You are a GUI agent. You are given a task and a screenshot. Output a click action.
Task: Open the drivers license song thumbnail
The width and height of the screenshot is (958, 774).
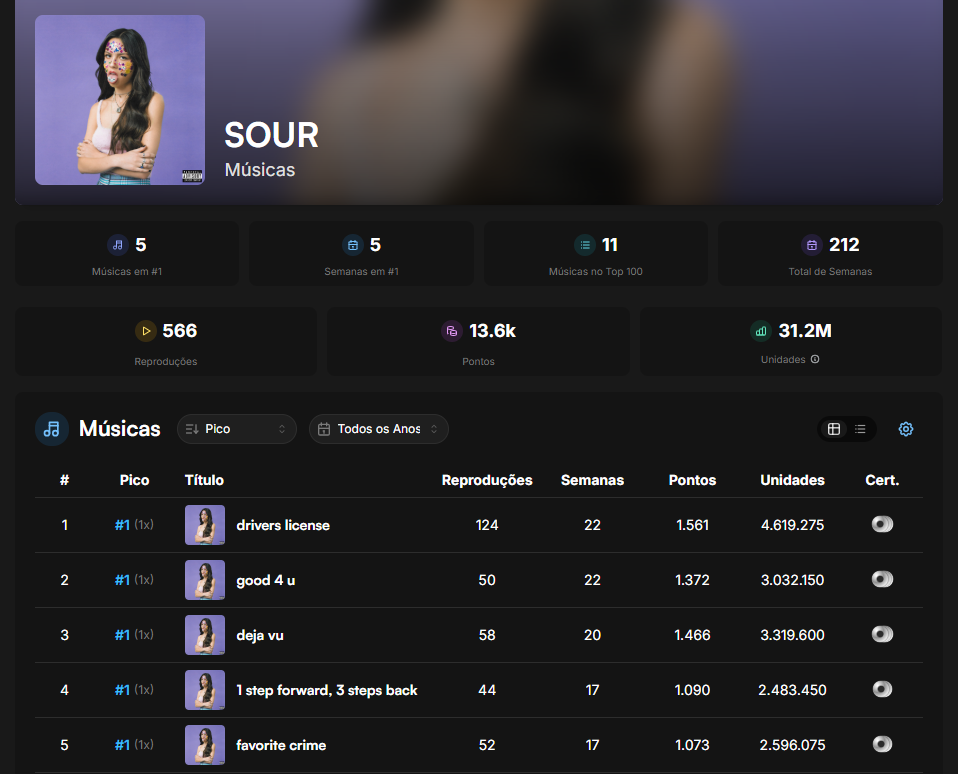coord(205,525)
